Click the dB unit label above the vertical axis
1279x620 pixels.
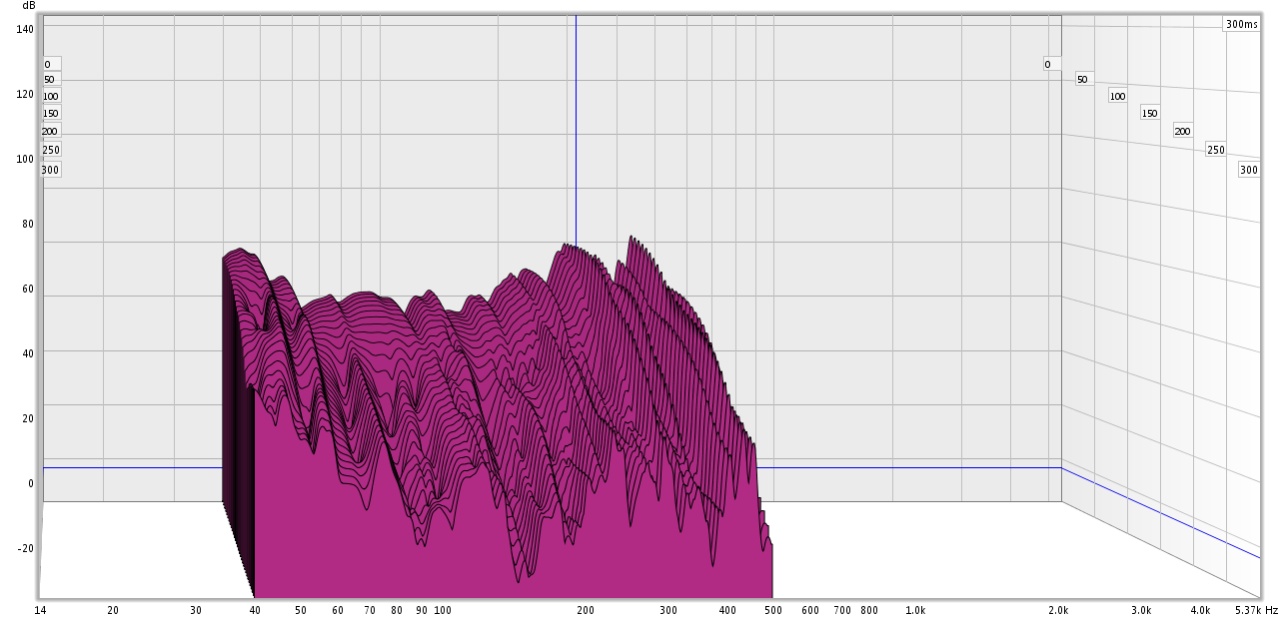pyautogui.click(x=29, y=6)
